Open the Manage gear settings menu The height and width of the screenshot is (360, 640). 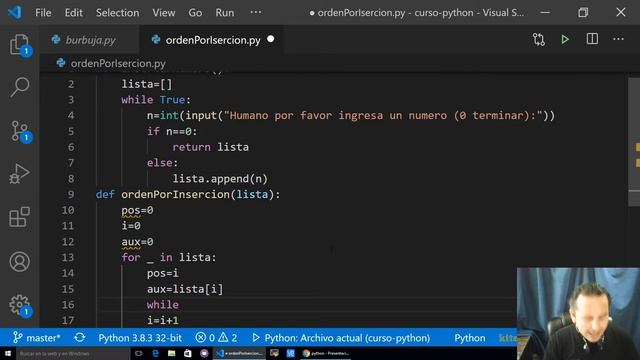click(x=19, y=305)
